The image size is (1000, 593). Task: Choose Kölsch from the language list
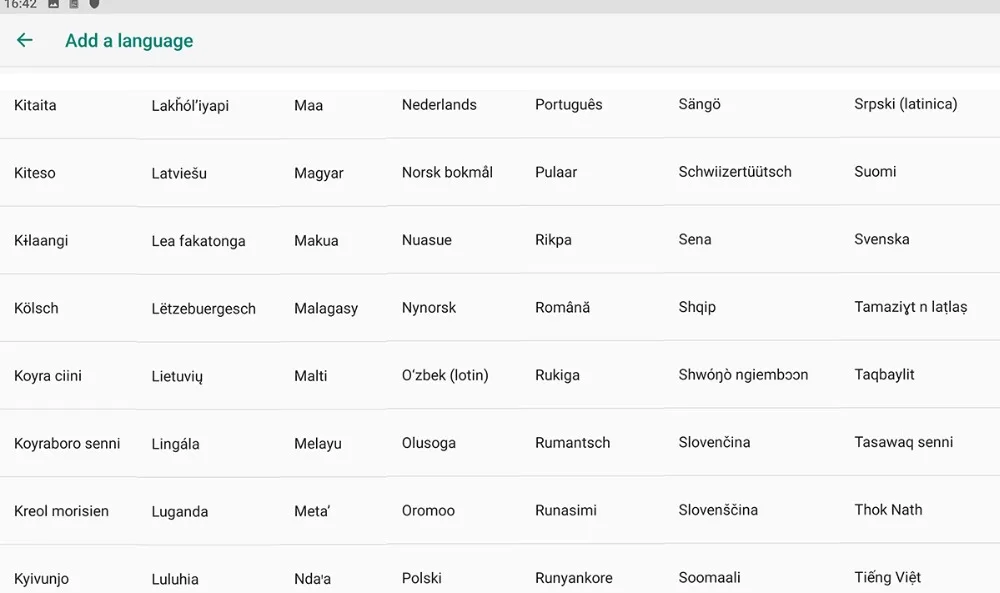[x=36, y=308]
